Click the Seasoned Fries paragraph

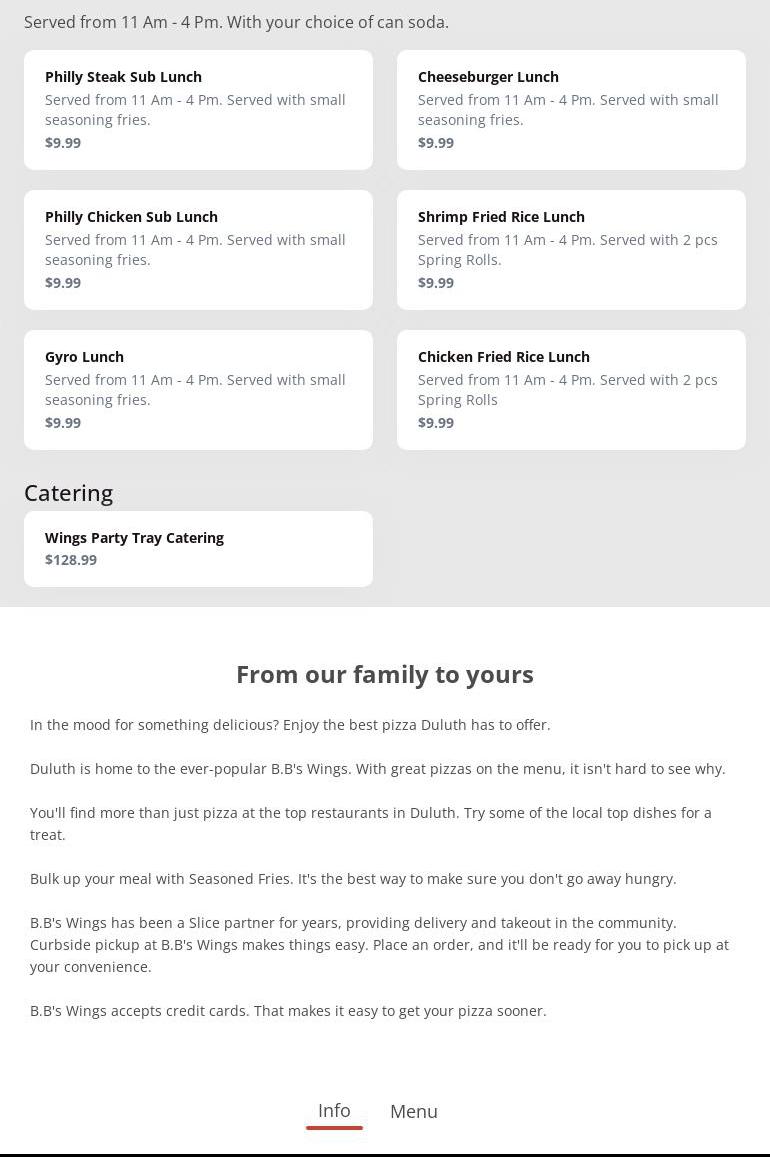(x=353, y=879)
